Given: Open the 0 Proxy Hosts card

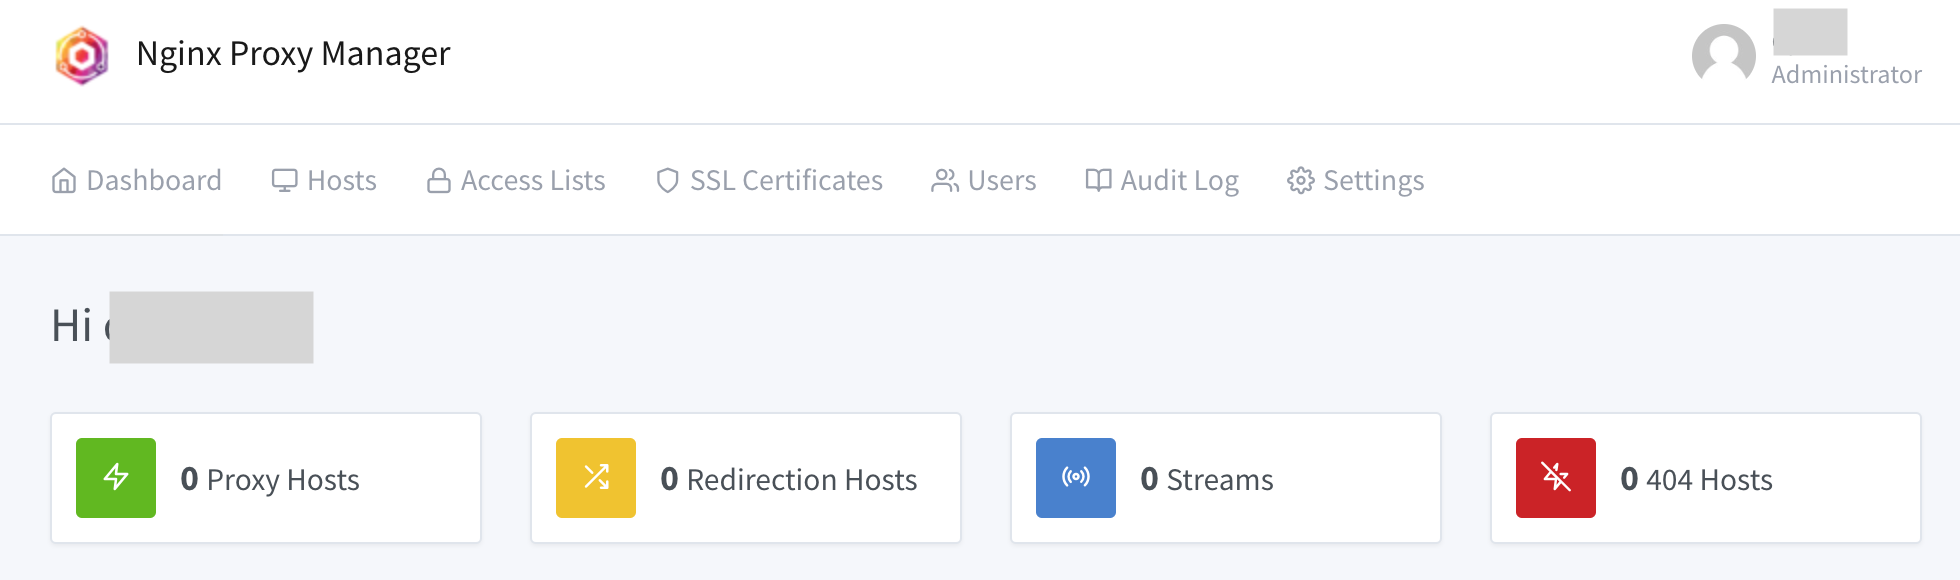Looking at the screenshot, I should pyautogui.click(x=266, y=478).
